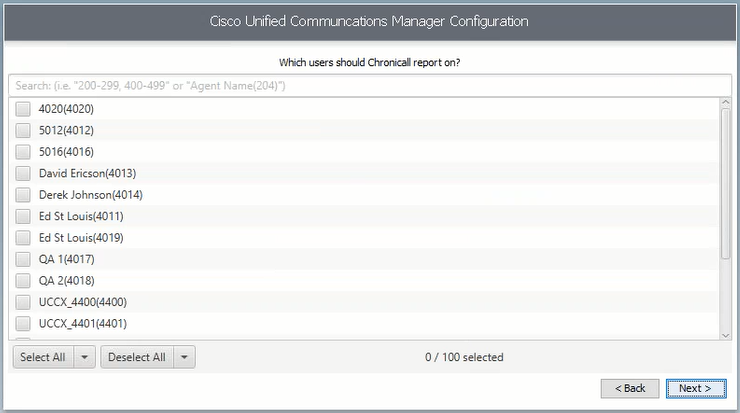Open the Deselect All dropdown arrow
Screen dimensions: 740x413
[185, 357]
